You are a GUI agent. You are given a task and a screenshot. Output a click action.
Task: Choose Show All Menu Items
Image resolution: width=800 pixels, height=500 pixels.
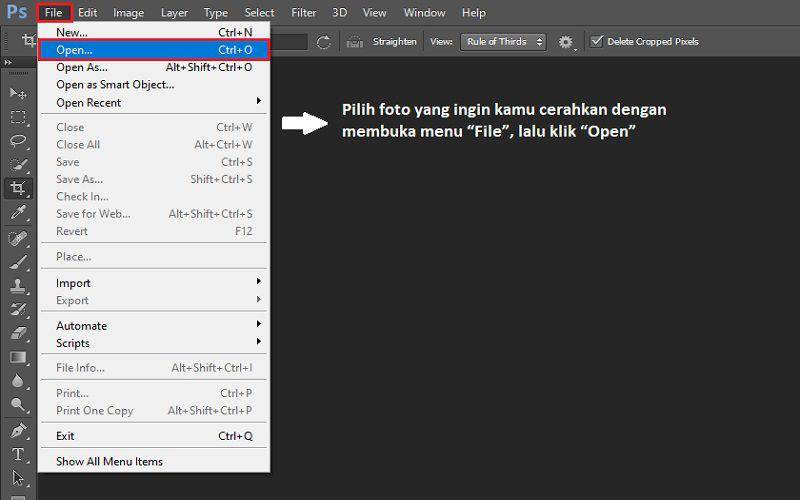pos(153,461)
